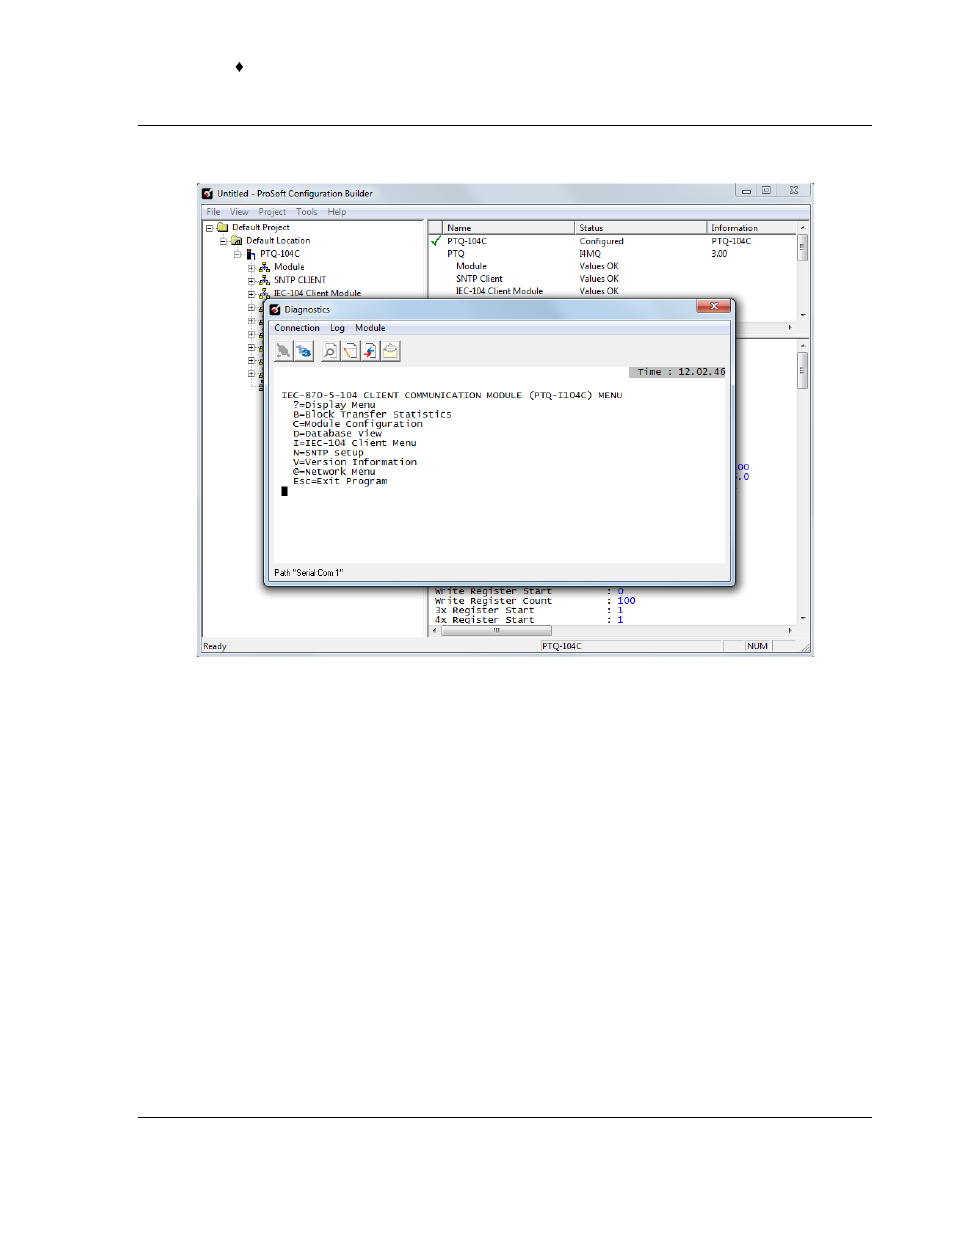This screenshot has height=1235, width=954.
Task: Click the horizontal scrollbar thumb in bottom pane
Action: tap(496, 631)
